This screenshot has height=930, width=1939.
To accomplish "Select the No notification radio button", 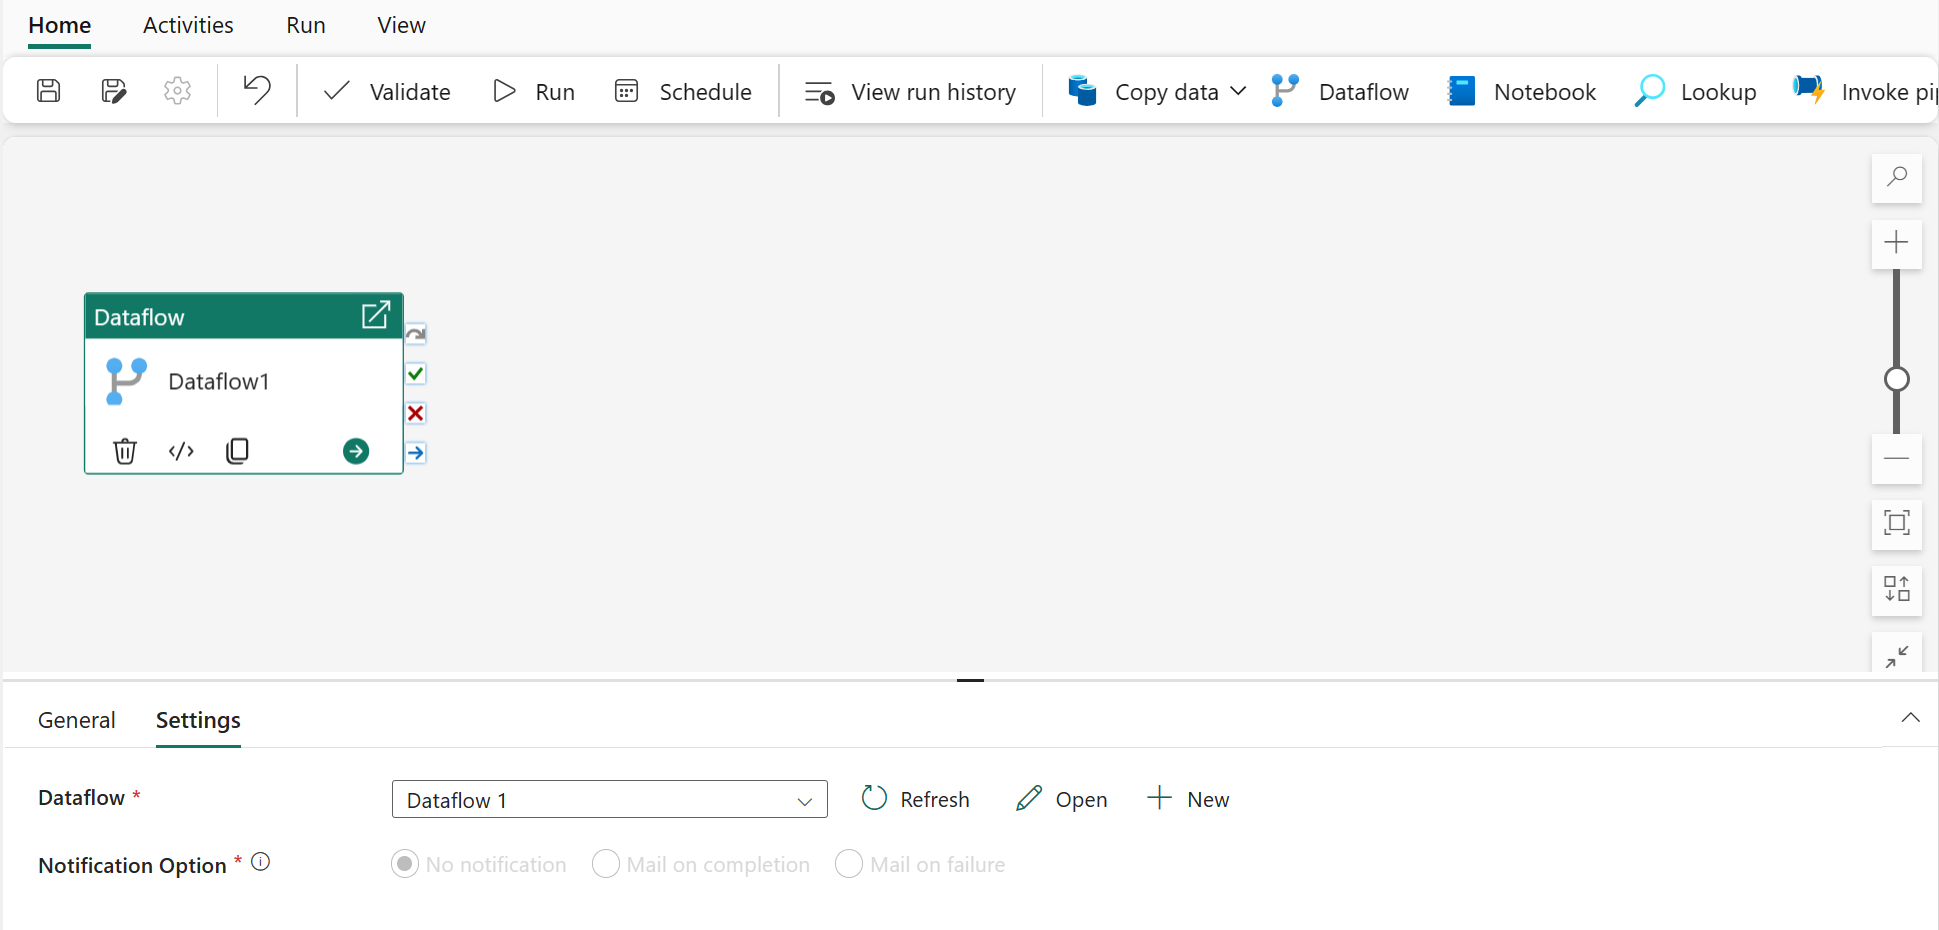I will pos(405,864).
